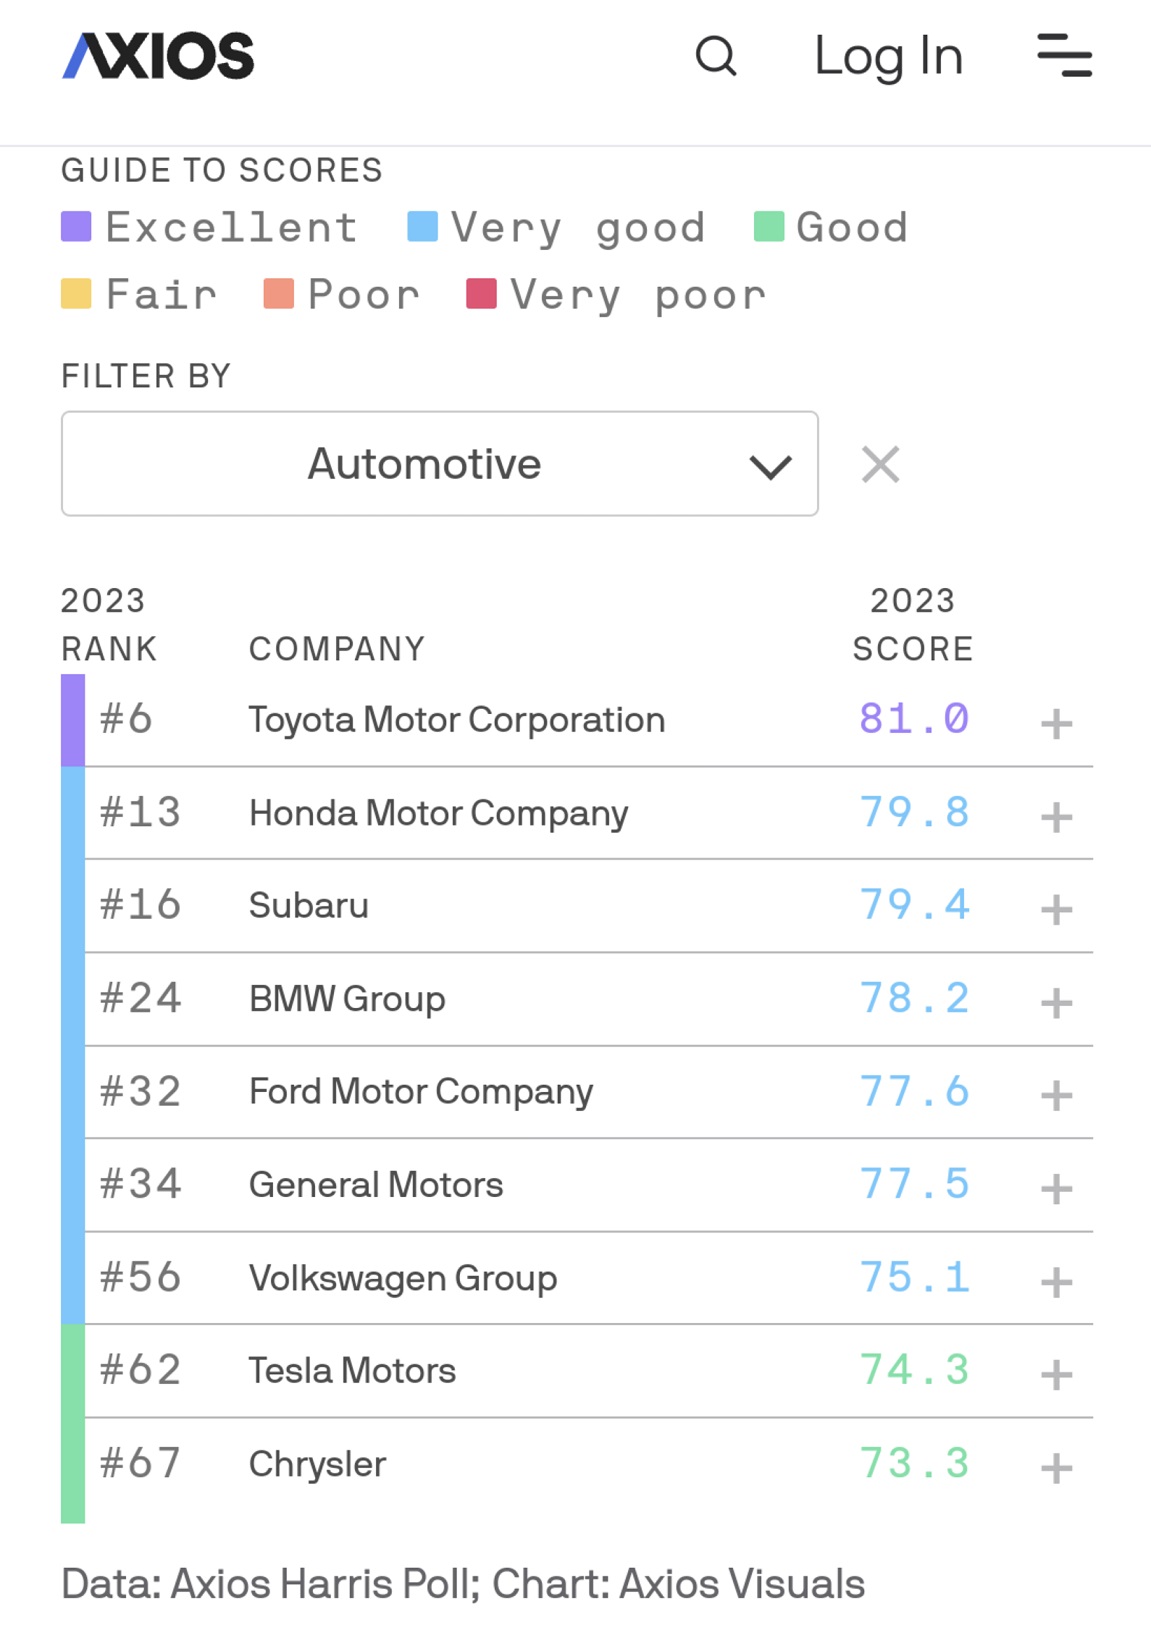Select the Volkswagen Group row
This screenshot has width=1151, height=1638.
point(403,1278)
